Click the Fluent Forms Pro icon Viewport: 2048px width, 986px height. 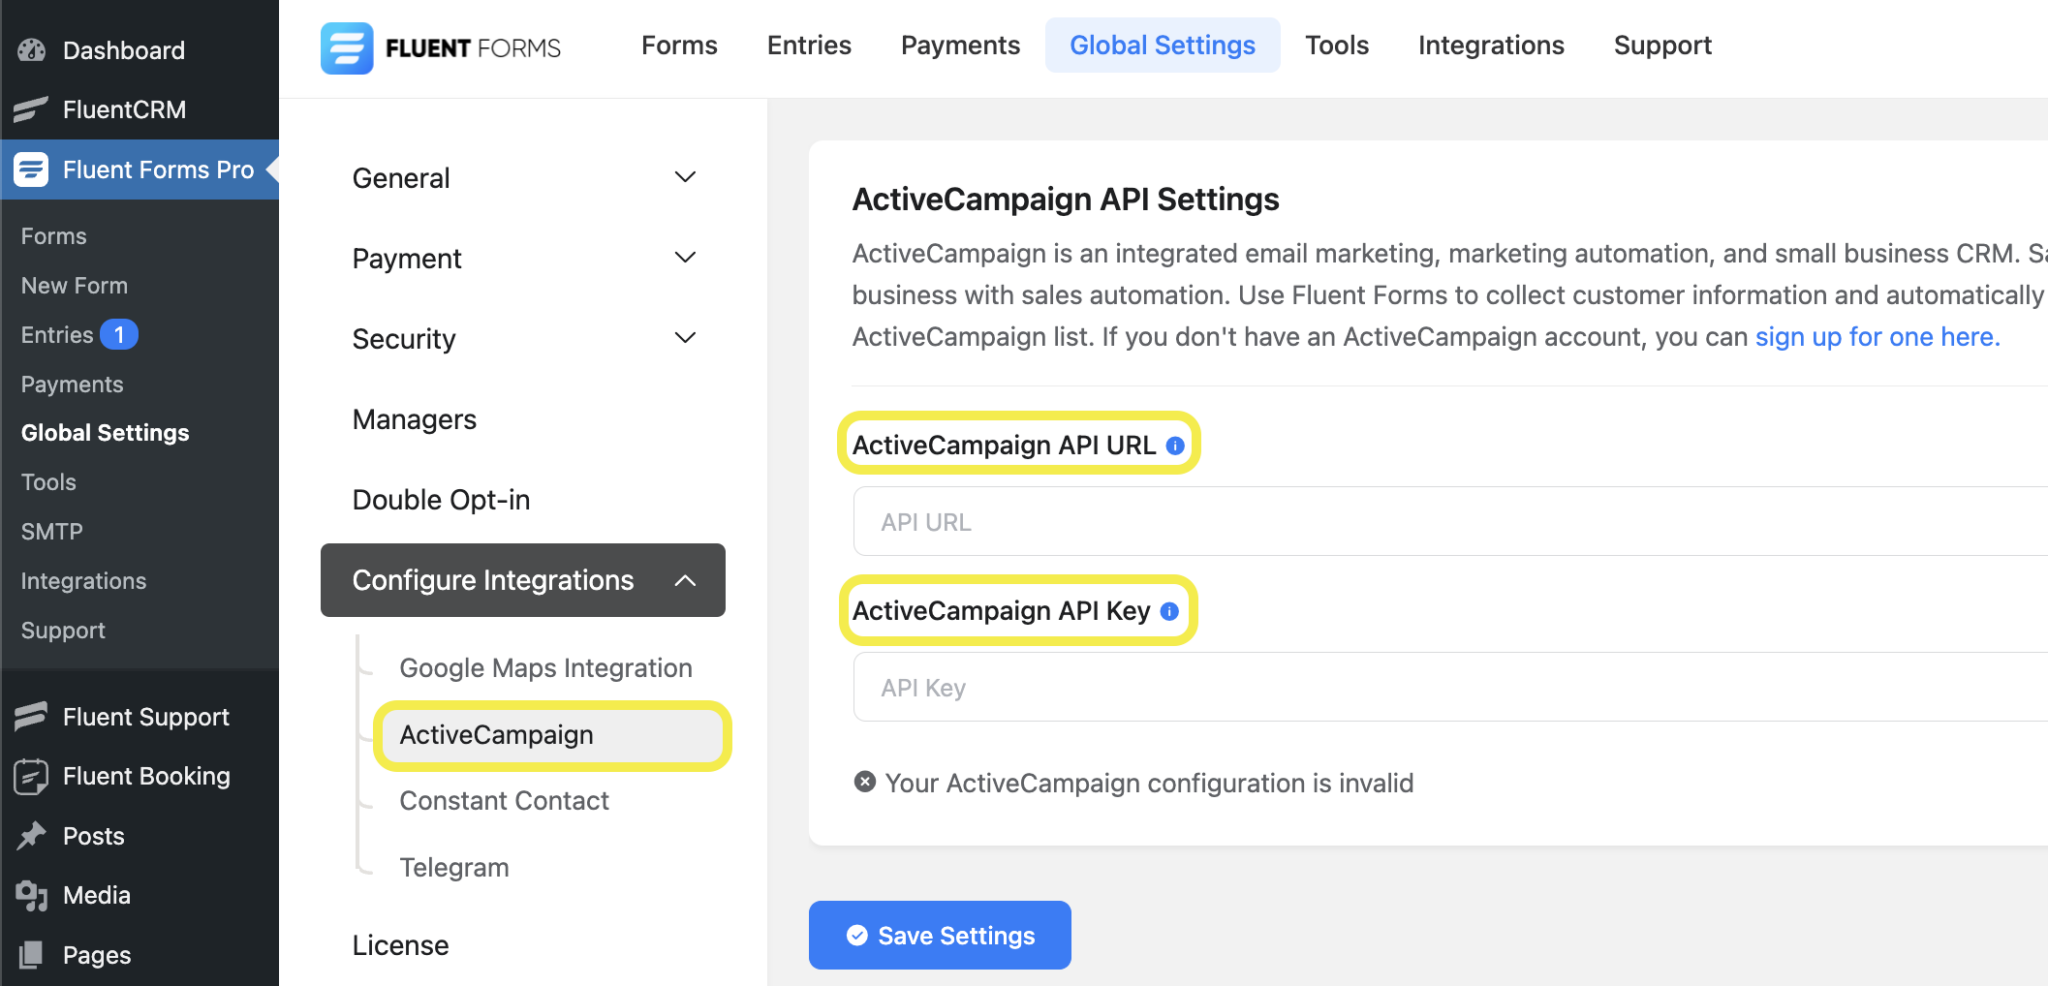click(x=30, y=169)
